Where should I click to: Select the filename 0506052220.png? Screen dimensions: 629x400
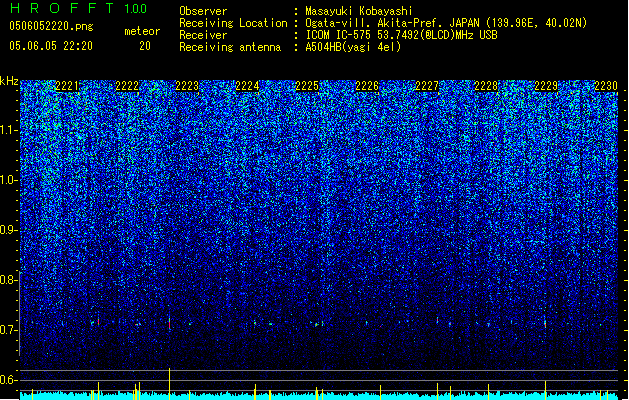tap(51, 26)
